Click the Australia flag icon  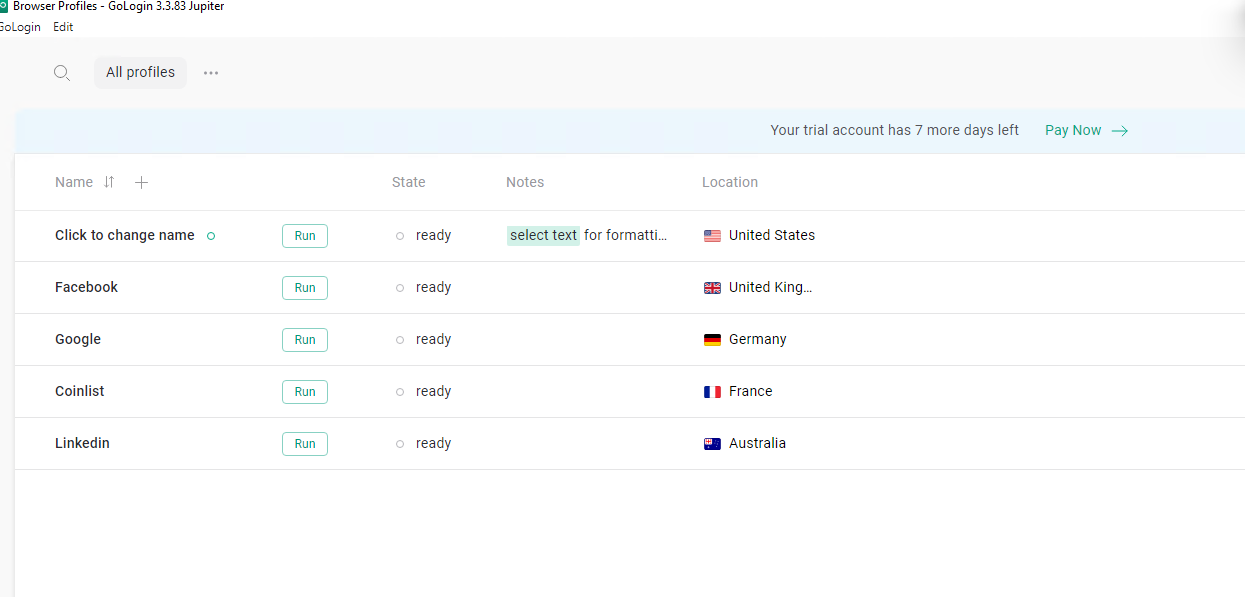point(712,444)
